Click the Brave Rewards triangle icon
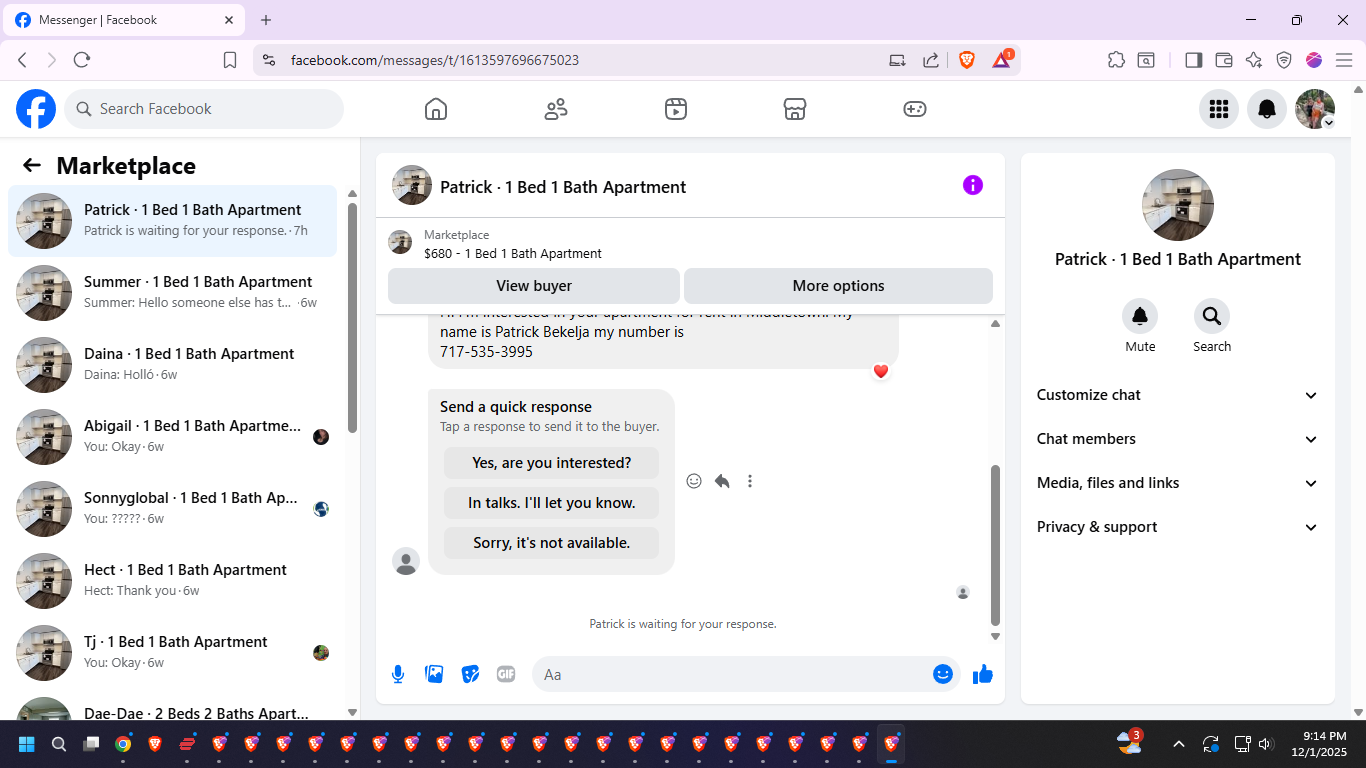Image resolution: width=1366 pixels, height=768 pixels. point(1002,60)
